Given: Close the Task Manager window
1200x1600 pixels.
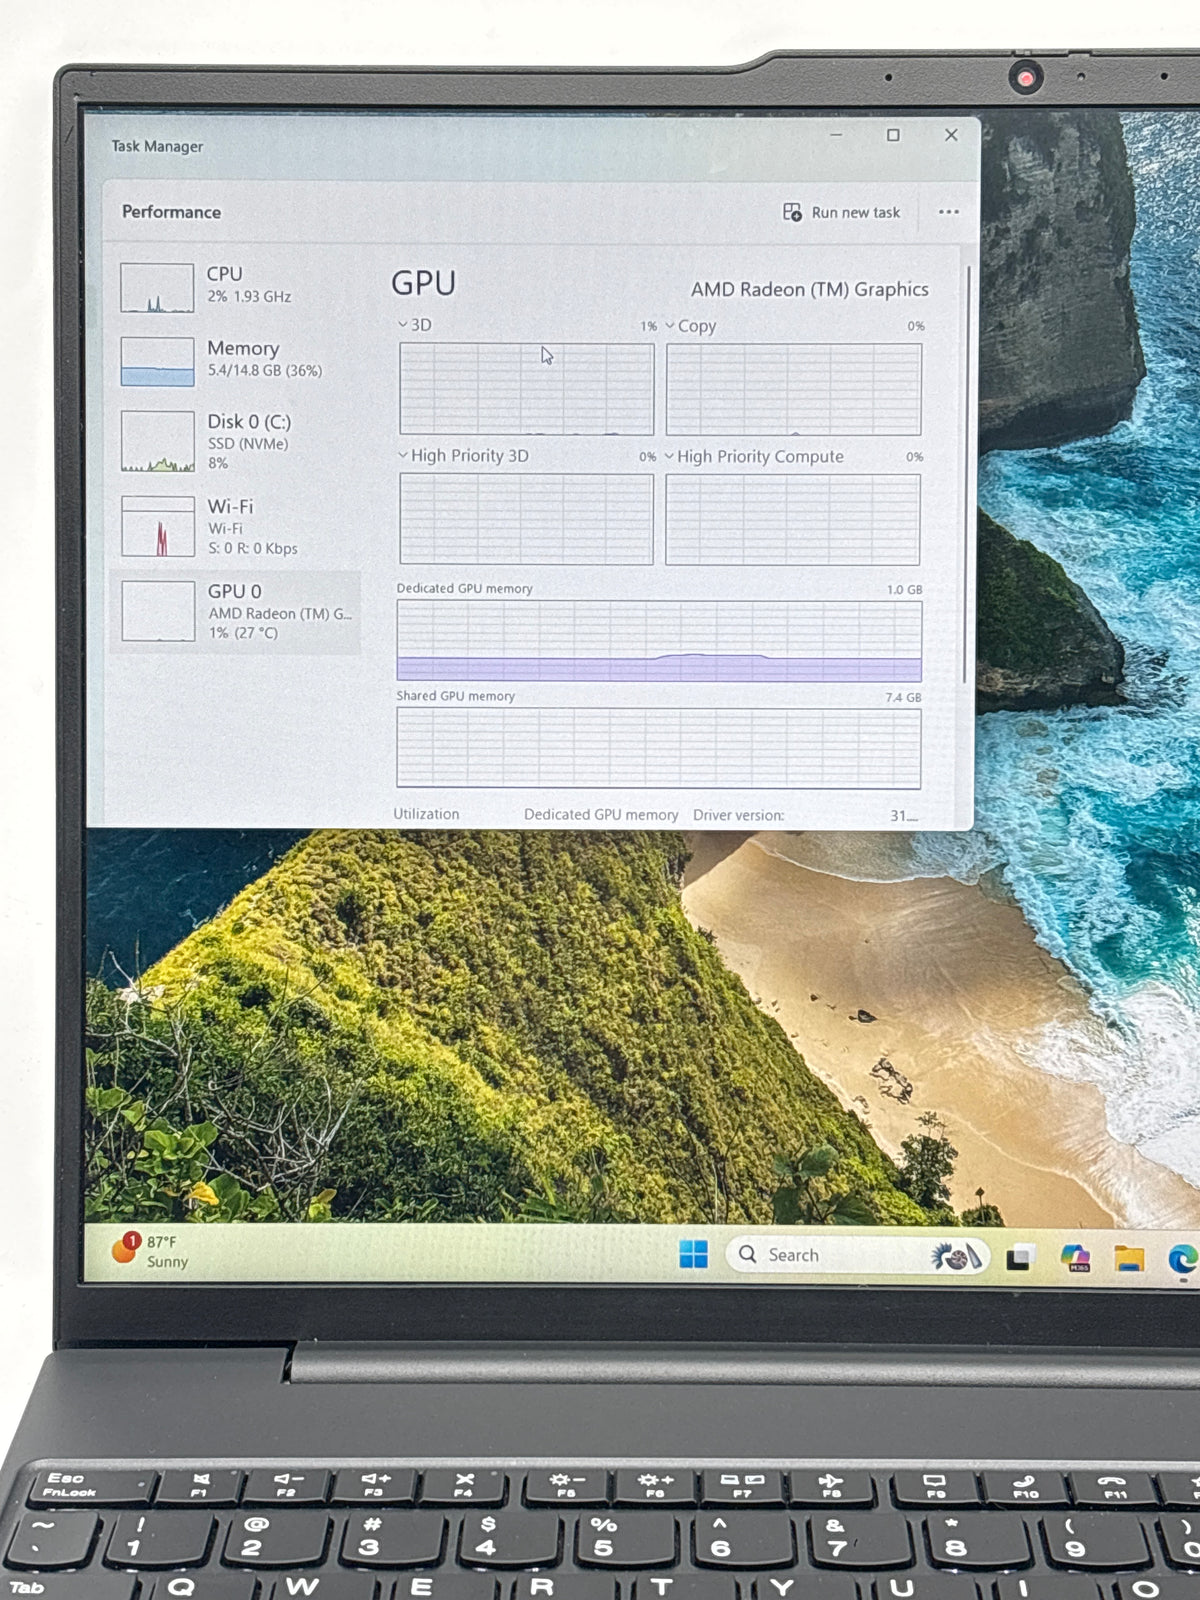Looking at the screenshot, I should [x=951, y=135].
